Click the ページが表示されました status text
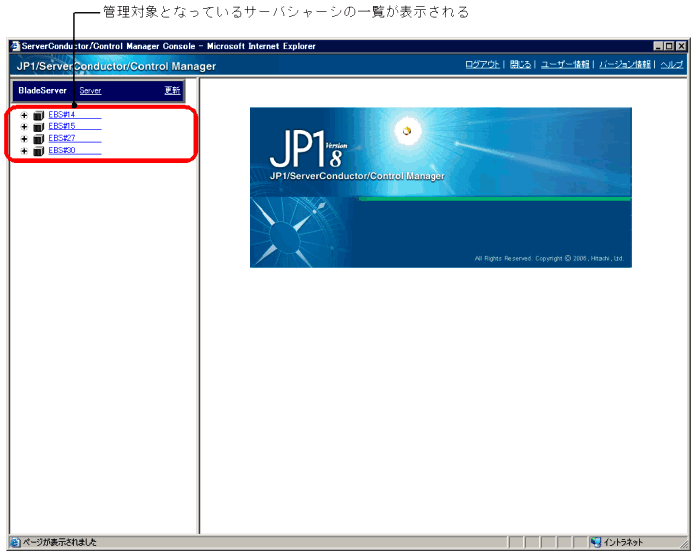This screenshot has width=693, height=554. 59,542
